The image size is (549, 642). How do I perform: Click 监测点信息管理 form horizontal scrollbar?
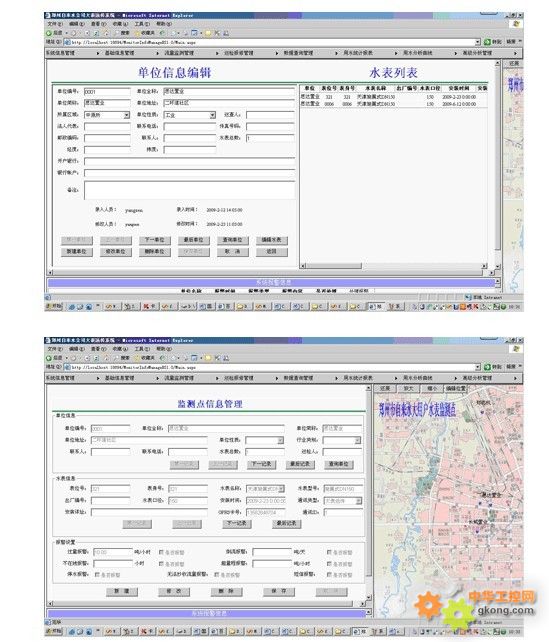pyautogui.click(x=207, y=604)
